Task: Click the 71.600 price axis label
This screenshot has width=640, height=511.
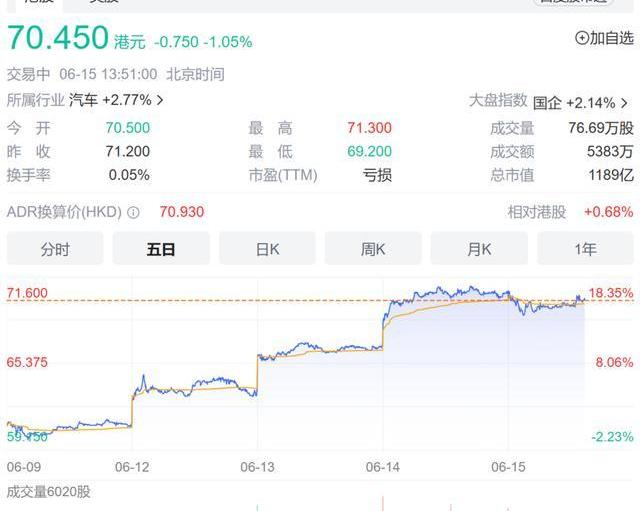Action: (27, 292)
